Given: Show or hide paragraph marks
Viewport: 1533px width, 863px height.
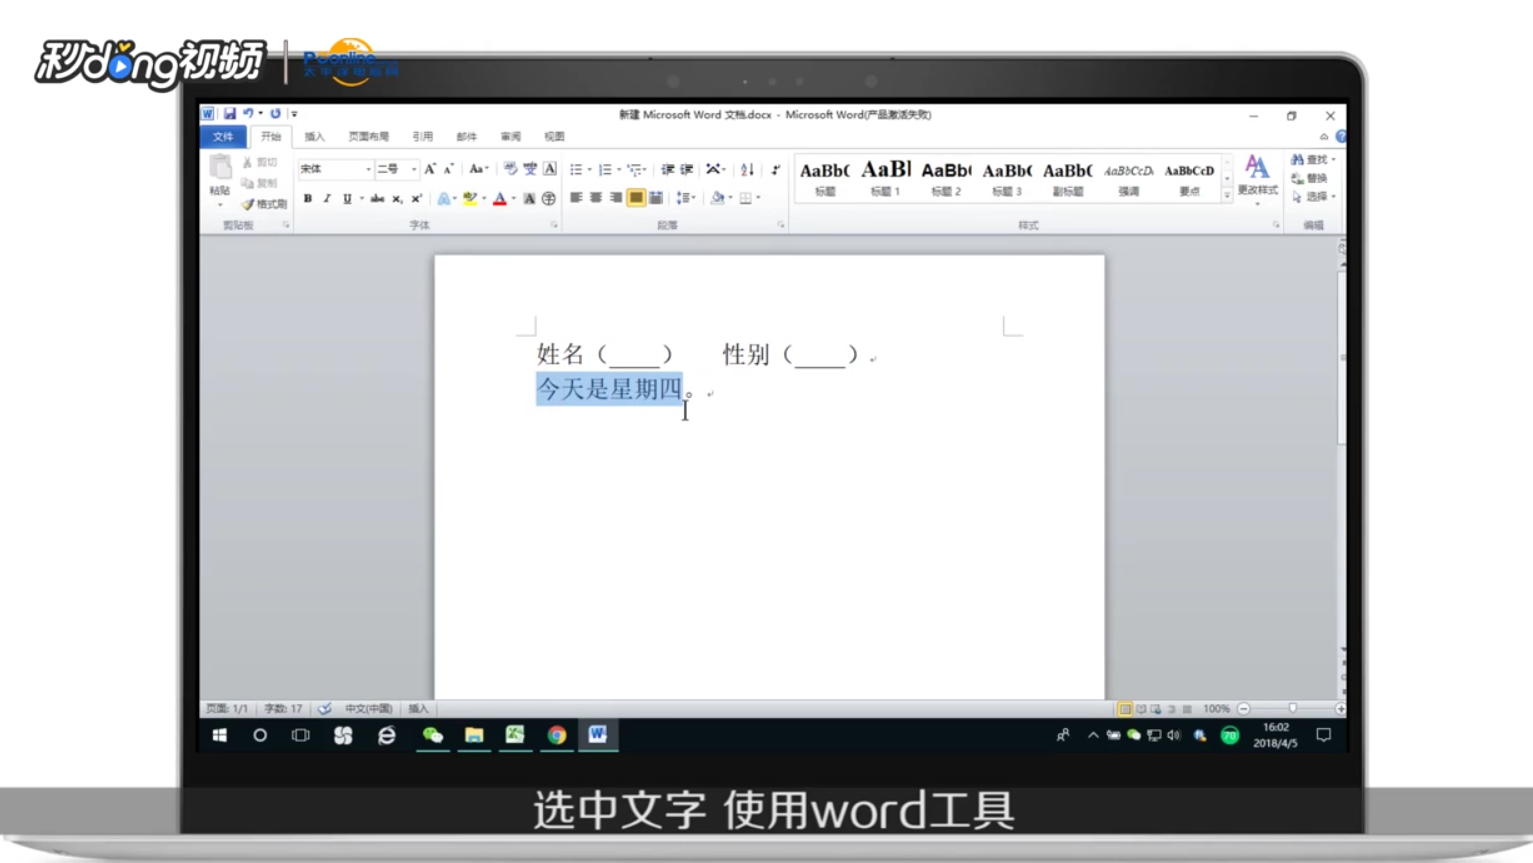Looking at the screenshot, I should (x=776, y=169).
